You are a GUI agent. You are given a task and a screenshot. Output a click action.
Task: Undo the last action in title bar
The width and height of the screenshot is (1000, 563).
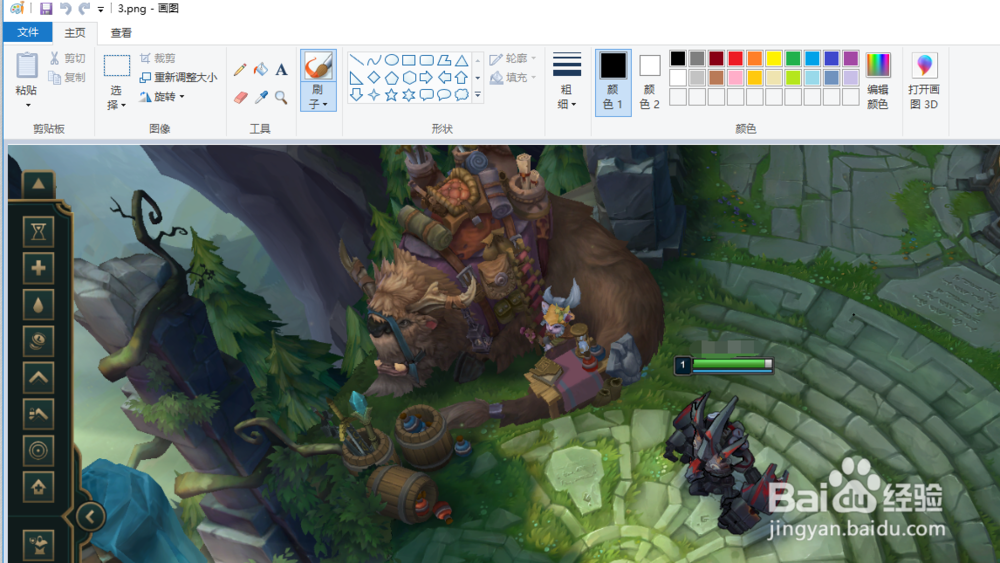coord(65,8)
